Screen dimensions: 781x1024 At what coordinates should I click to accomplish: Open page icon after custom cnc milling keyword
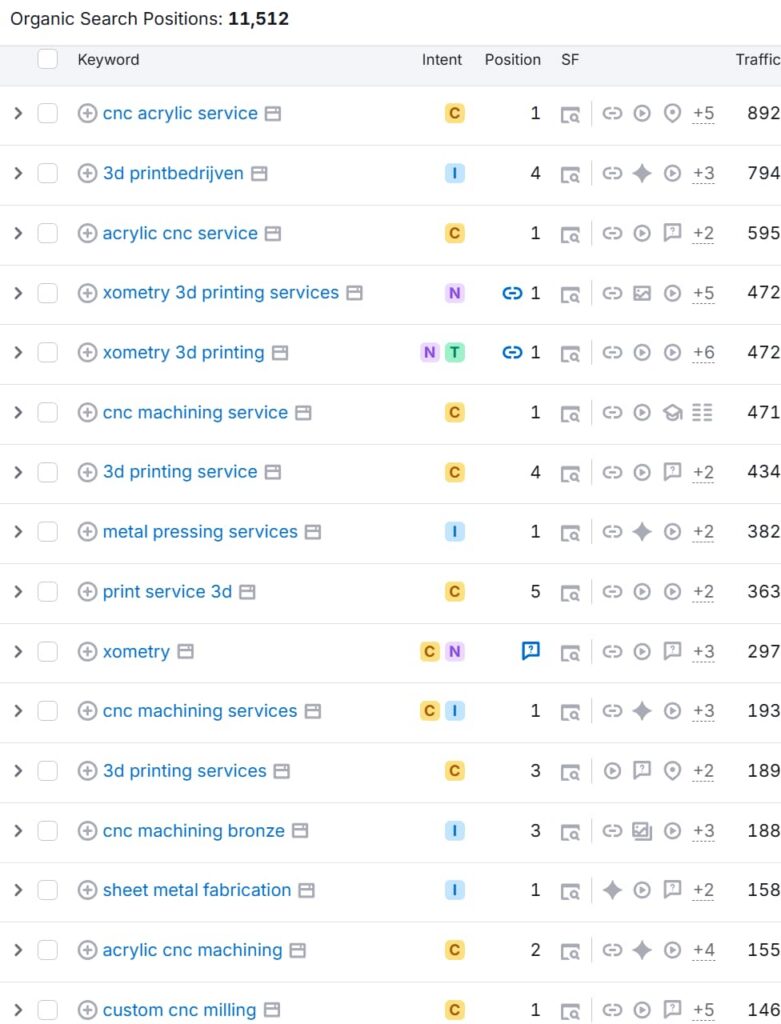(272, 1010)
